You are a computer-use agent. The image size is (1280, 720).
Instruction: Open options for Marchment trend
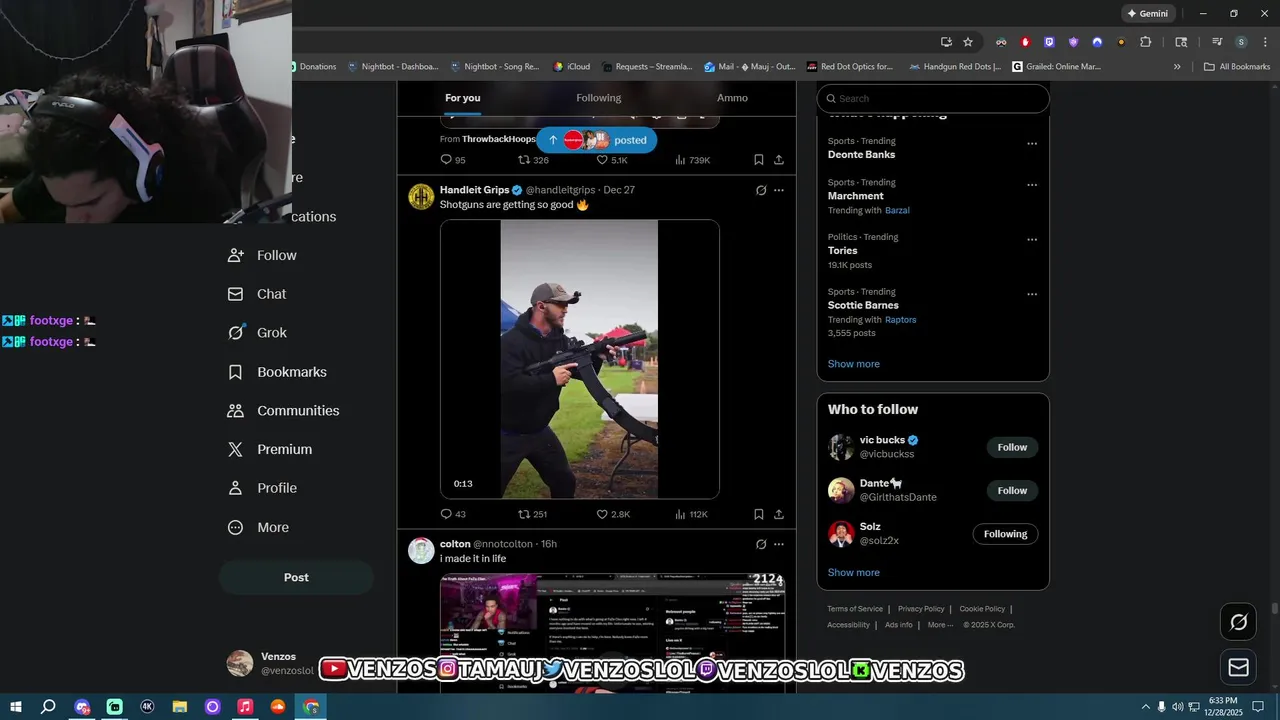[1032, 184]
